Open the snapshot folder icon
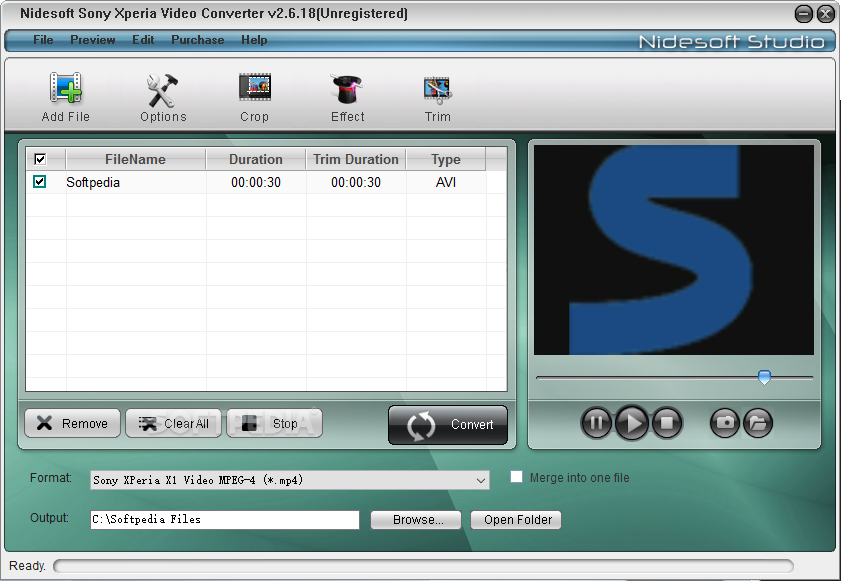Screen dimensions: 841x581 tap(758, 423)
